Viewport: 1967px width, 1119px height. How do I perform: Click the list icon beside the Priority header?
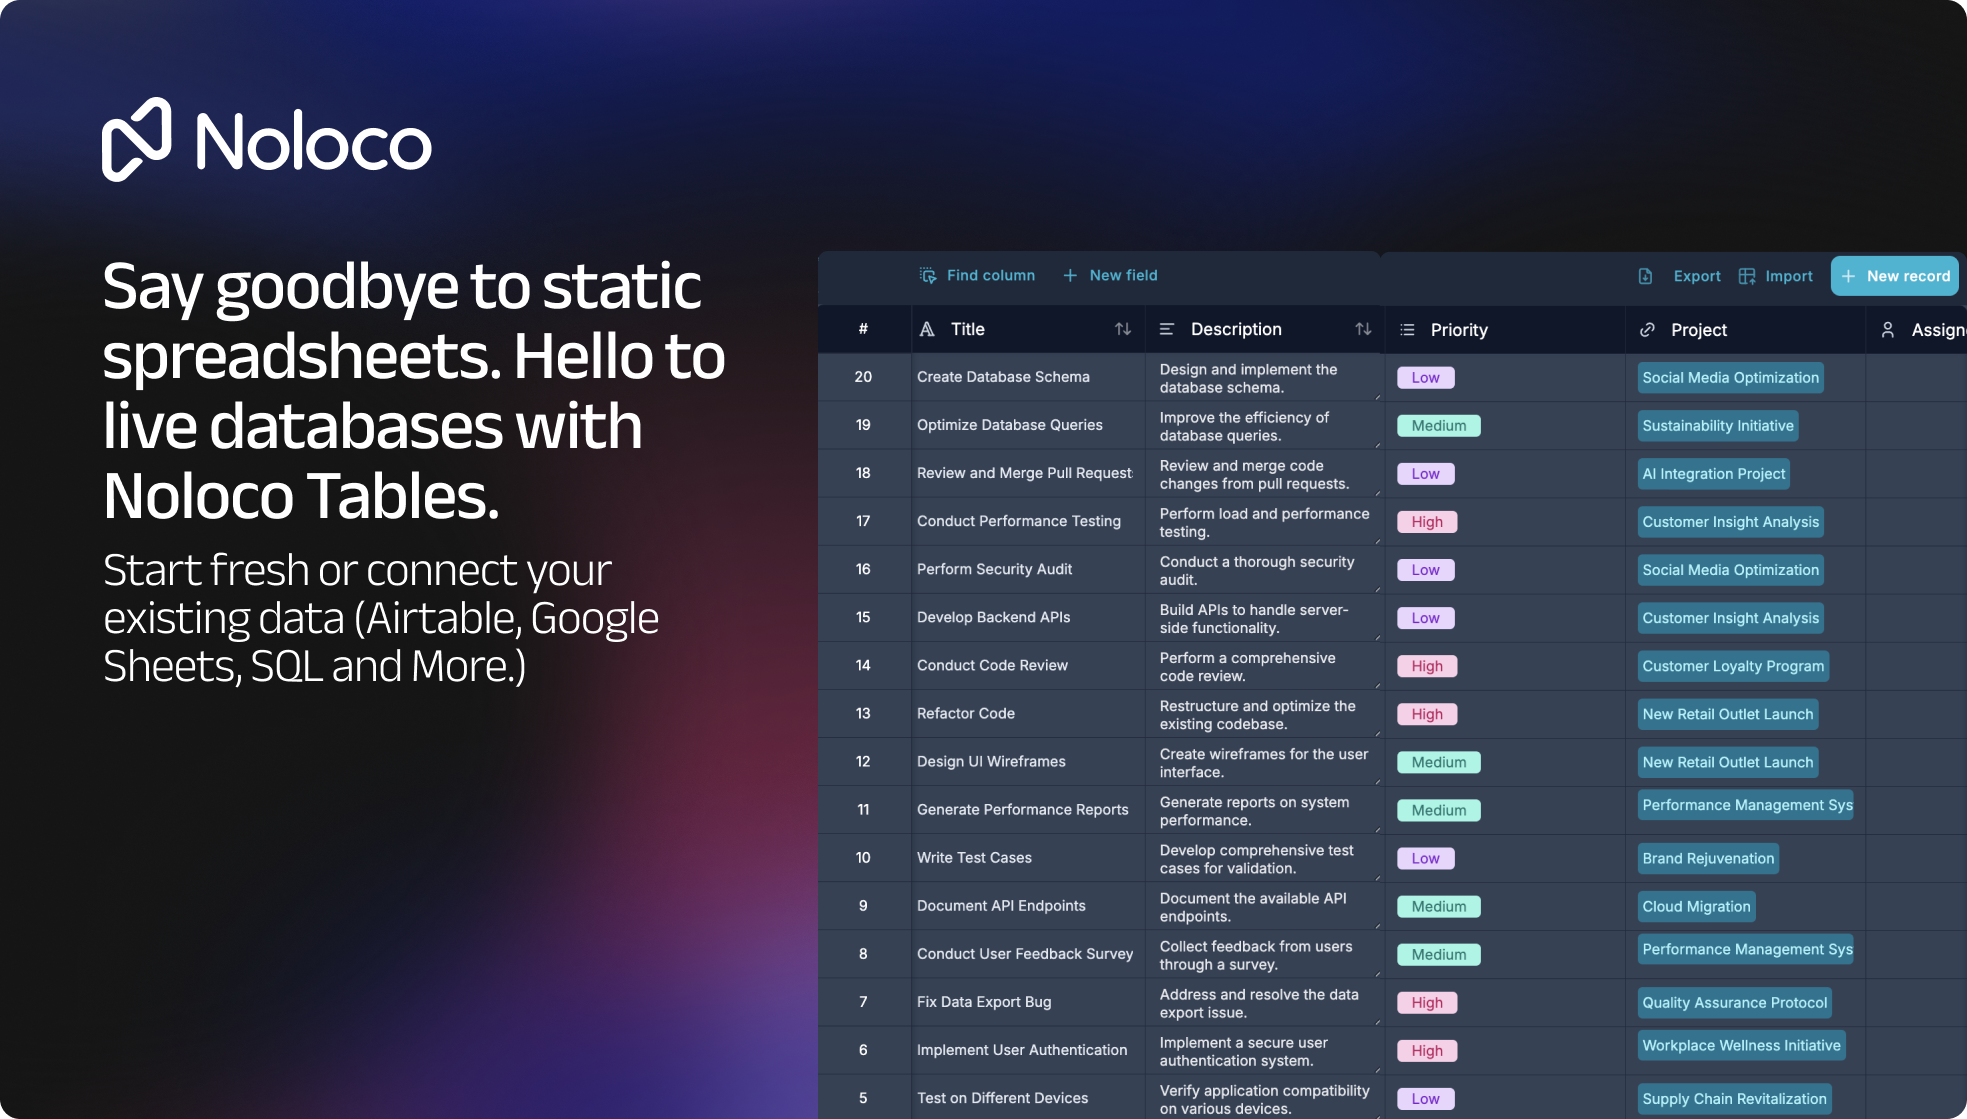[1407, 329]
